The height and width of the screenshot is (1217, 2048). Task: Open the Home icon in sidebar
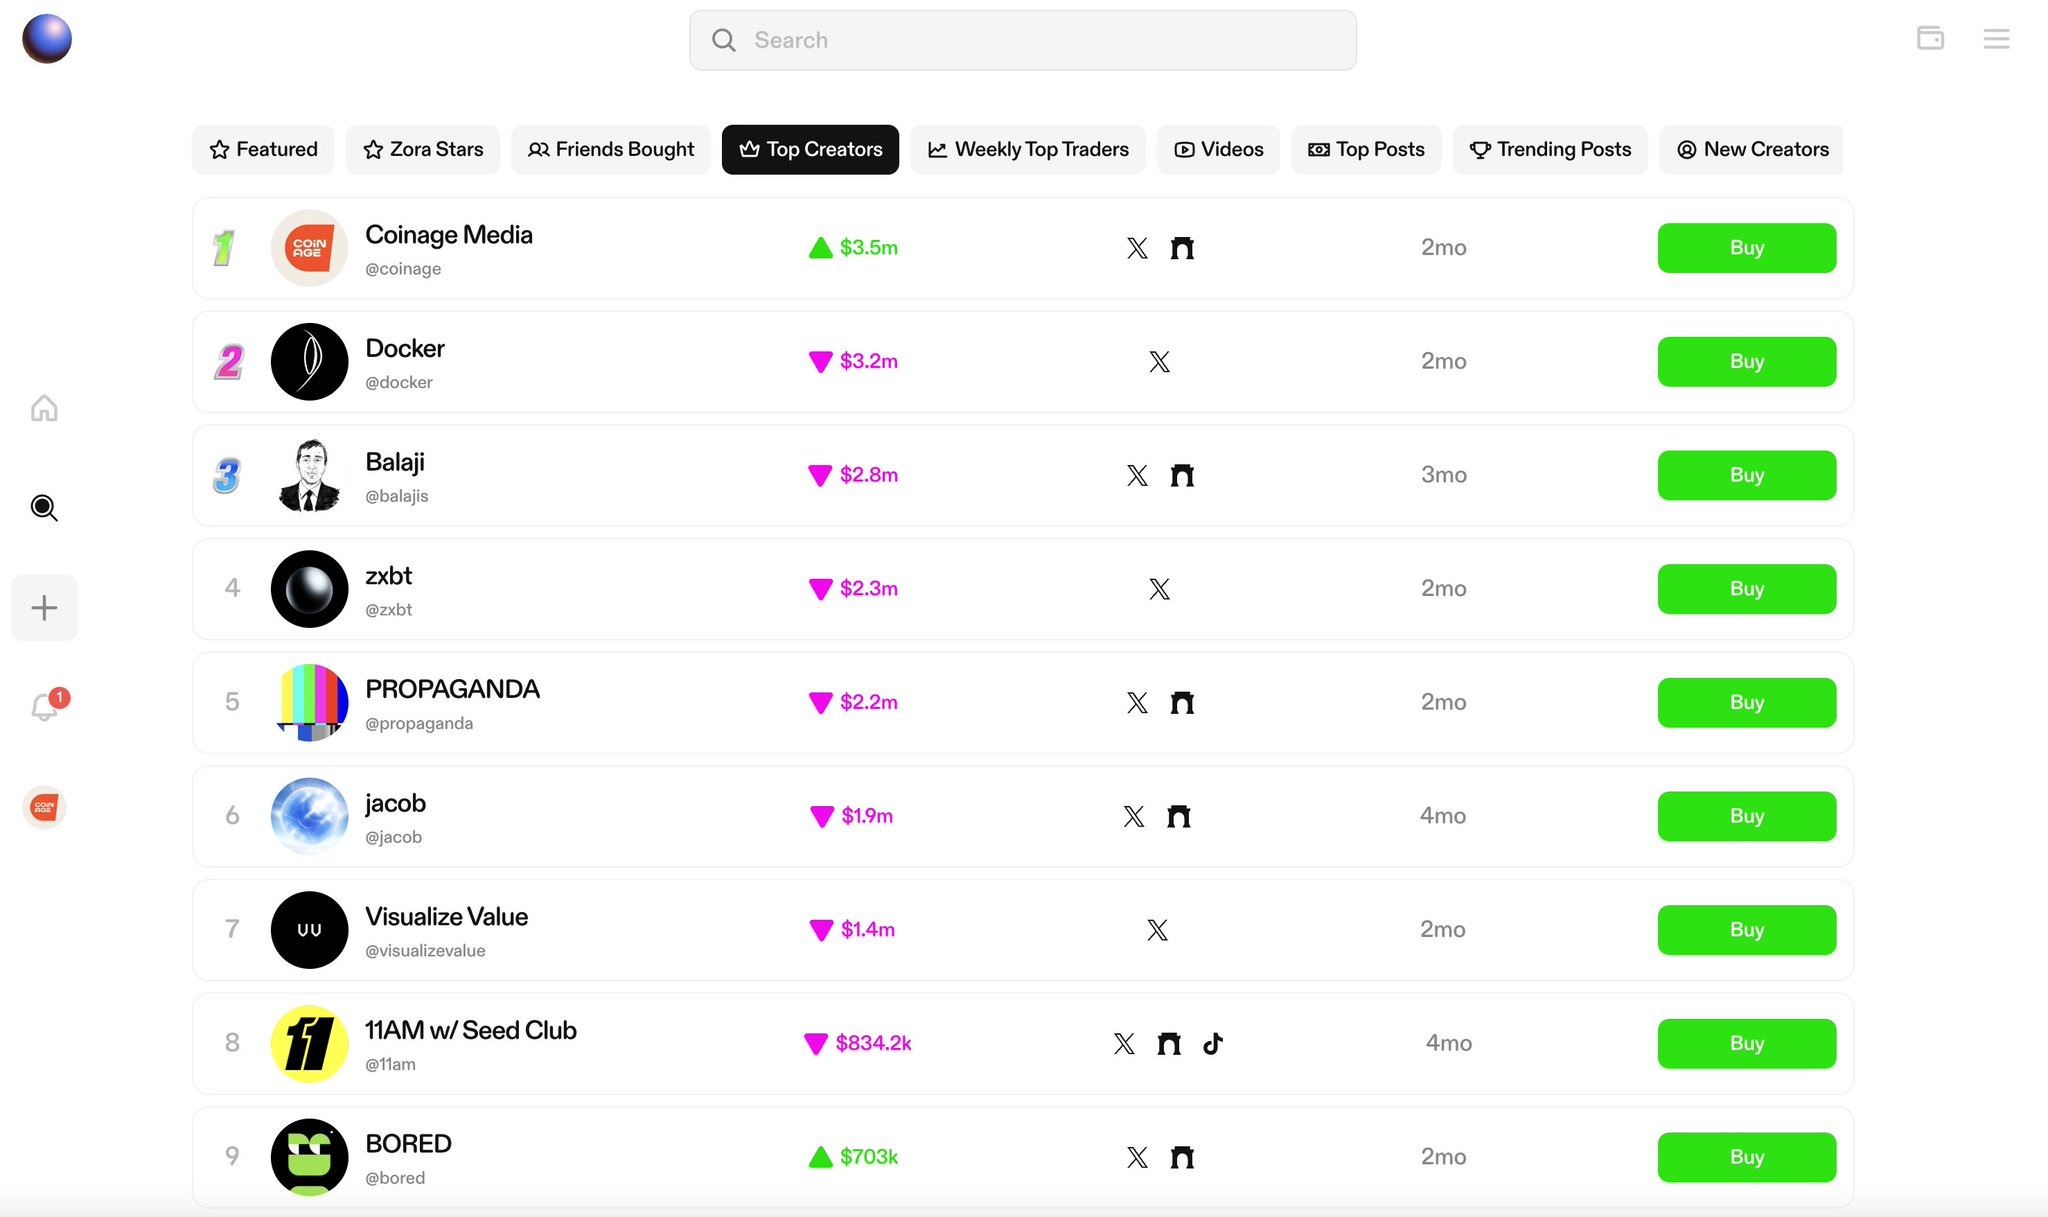point(44,408)
